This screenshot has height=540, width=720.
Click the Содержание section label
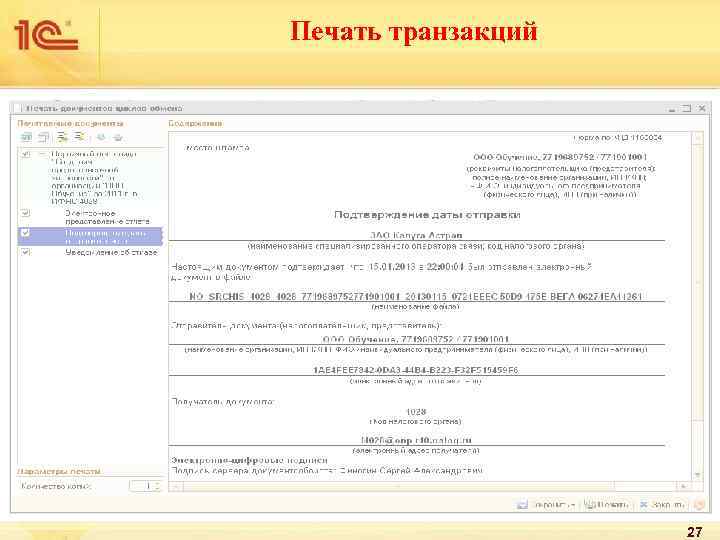pos(195,124)
